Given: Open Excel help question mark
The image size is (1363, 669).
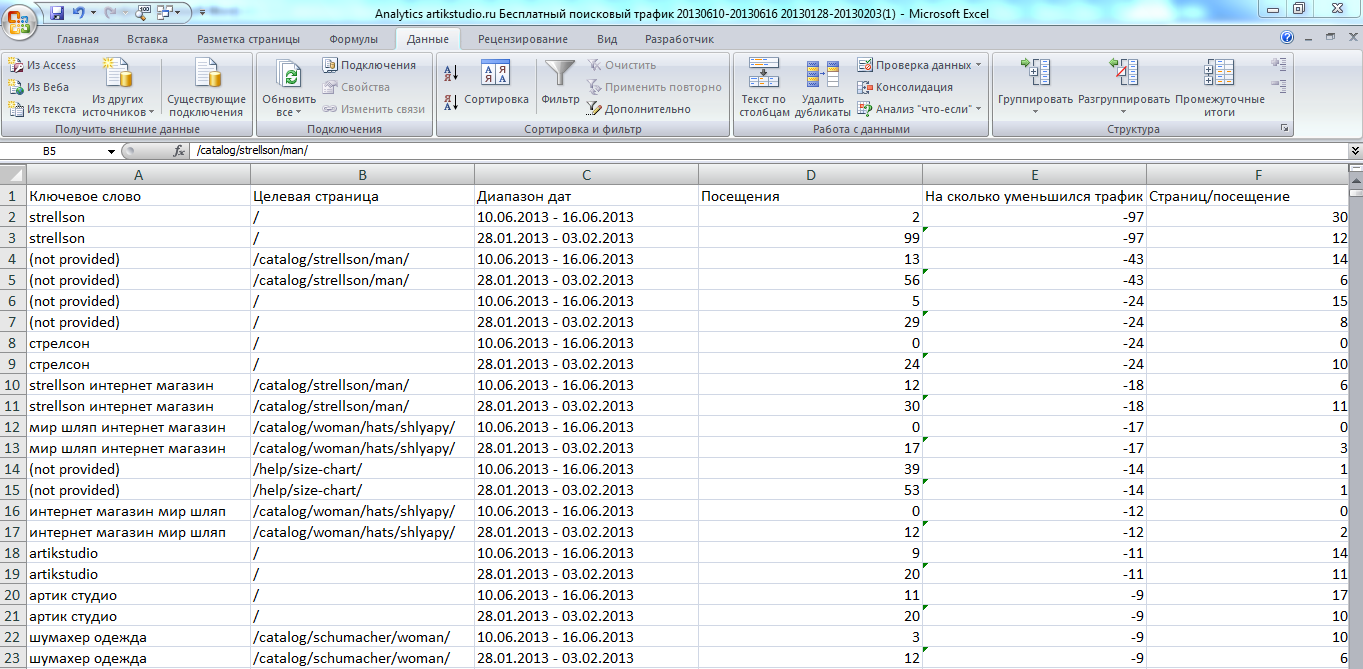Looking at the screenshot, I should pyautogui.click(x=1286, y=38).
